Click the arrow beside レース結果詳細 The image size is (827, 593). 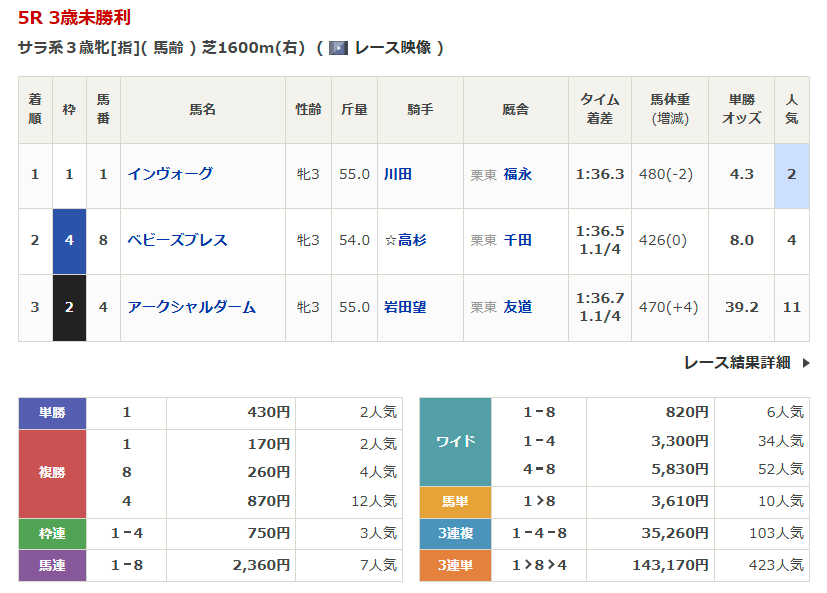coord(806,363)
